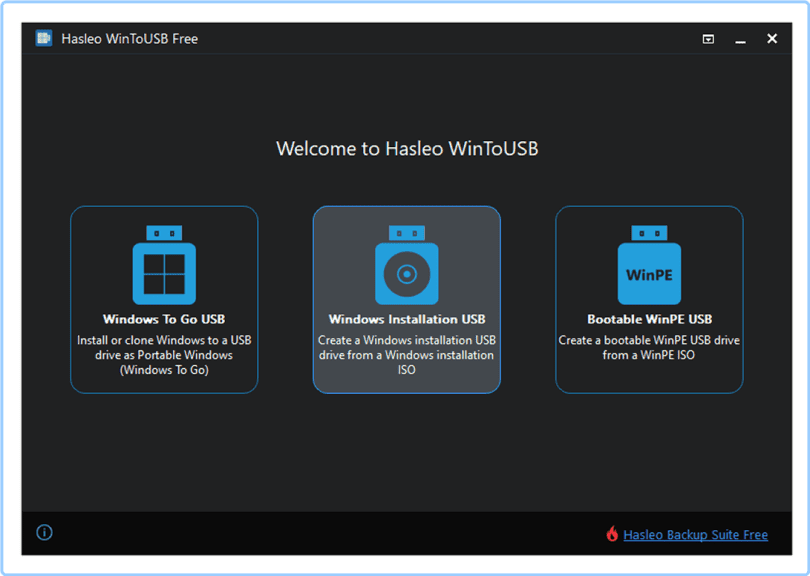This screenshot has width=810, height=576.
Task: Click 'Install or clone Windows to a USB' description
Action: point(164,355)
